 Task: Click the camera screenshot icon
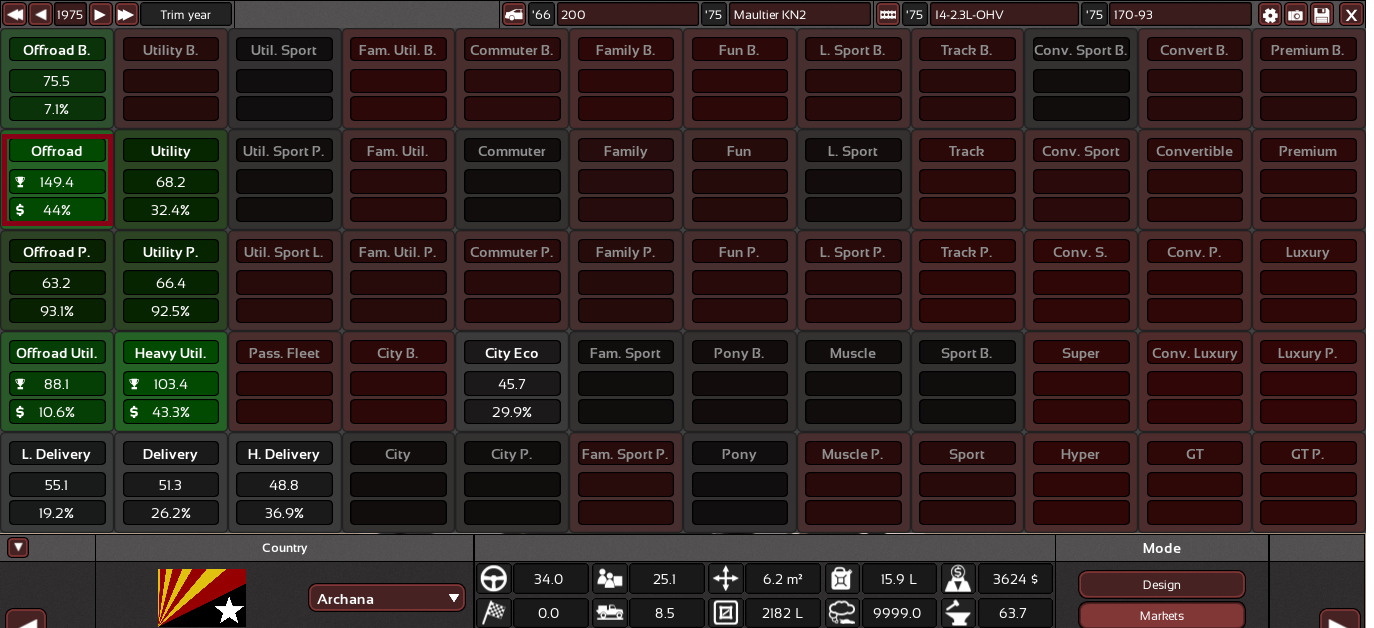tap(1295, 15)
